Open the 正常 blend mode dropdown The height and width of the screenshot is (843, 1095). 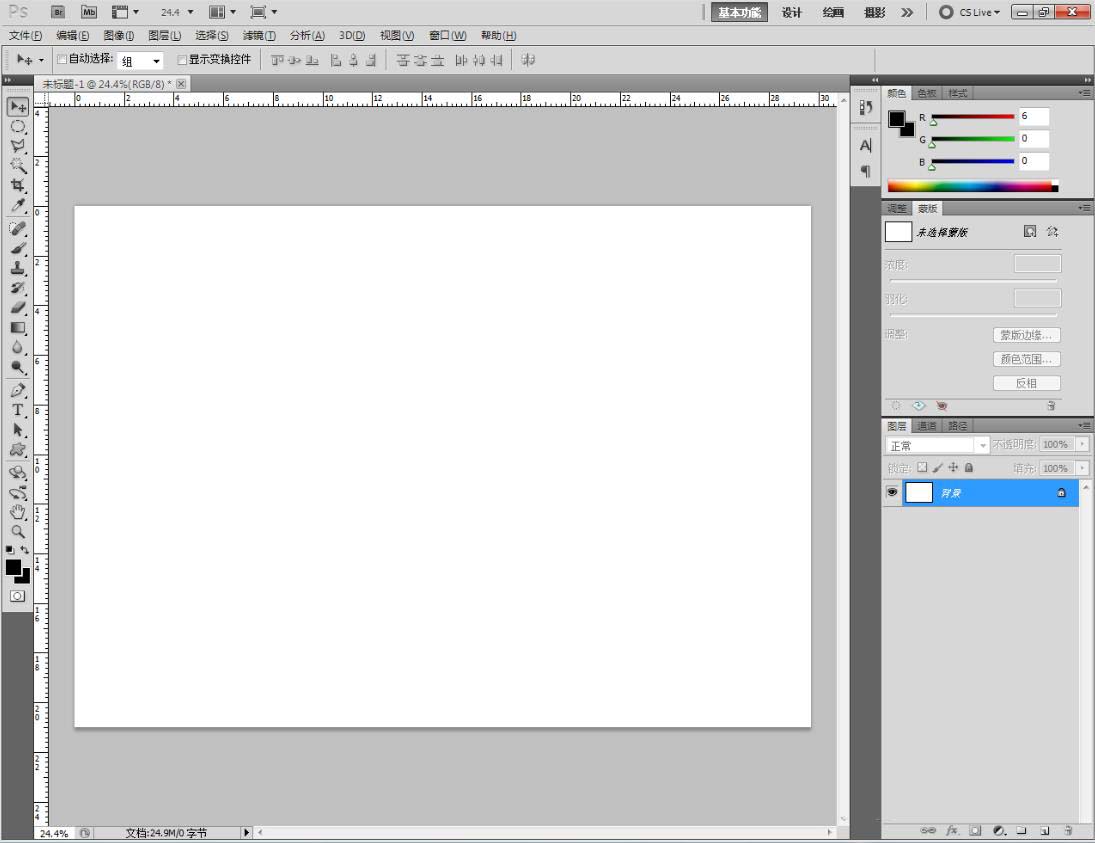point(936,445)
